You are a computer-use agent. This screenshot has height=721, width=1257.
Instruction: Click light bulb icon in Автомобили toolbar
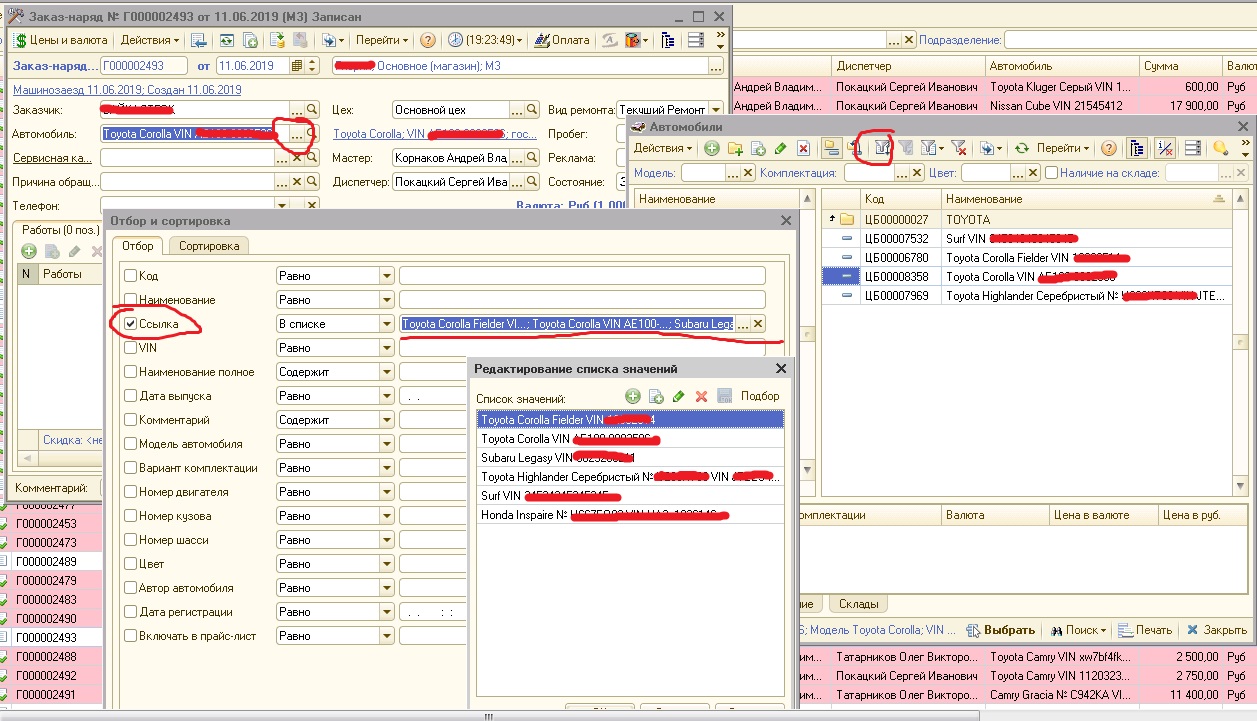click(x=1220, y=148)
